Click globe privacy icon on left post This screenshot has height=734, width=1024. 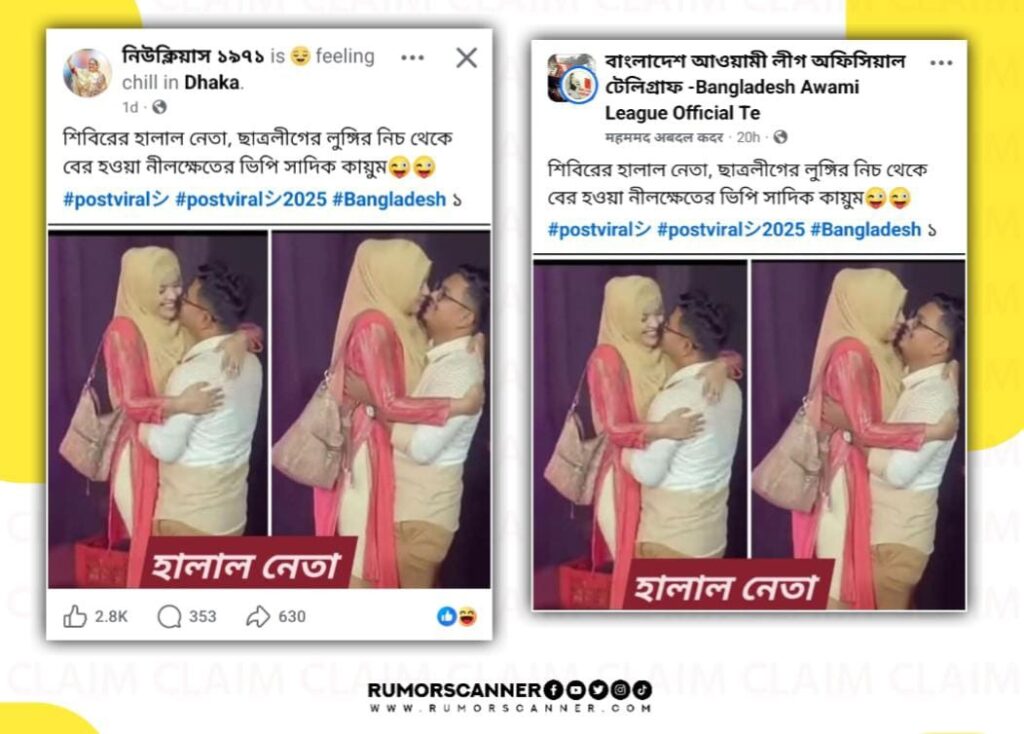(x=159, y=106)
